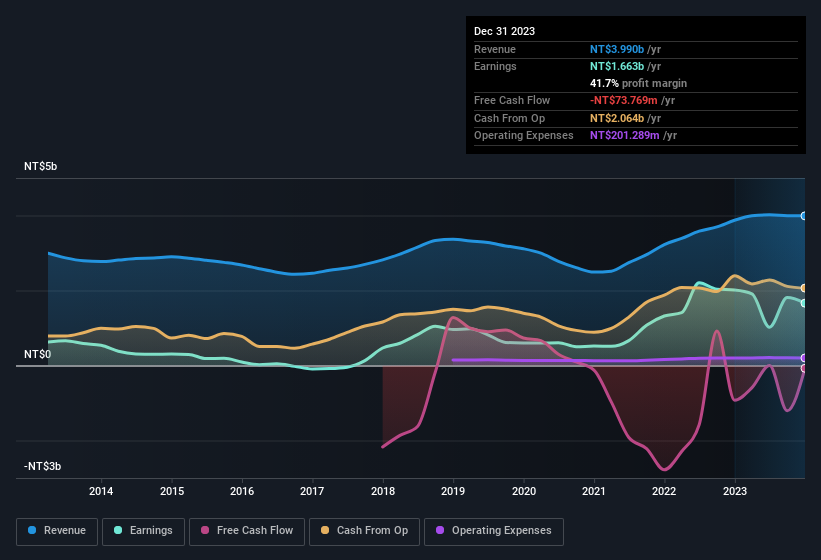This screenshot has height=560, width=821.
Task: Toggle the Free Cash Flow legend item
Action: 247,531
